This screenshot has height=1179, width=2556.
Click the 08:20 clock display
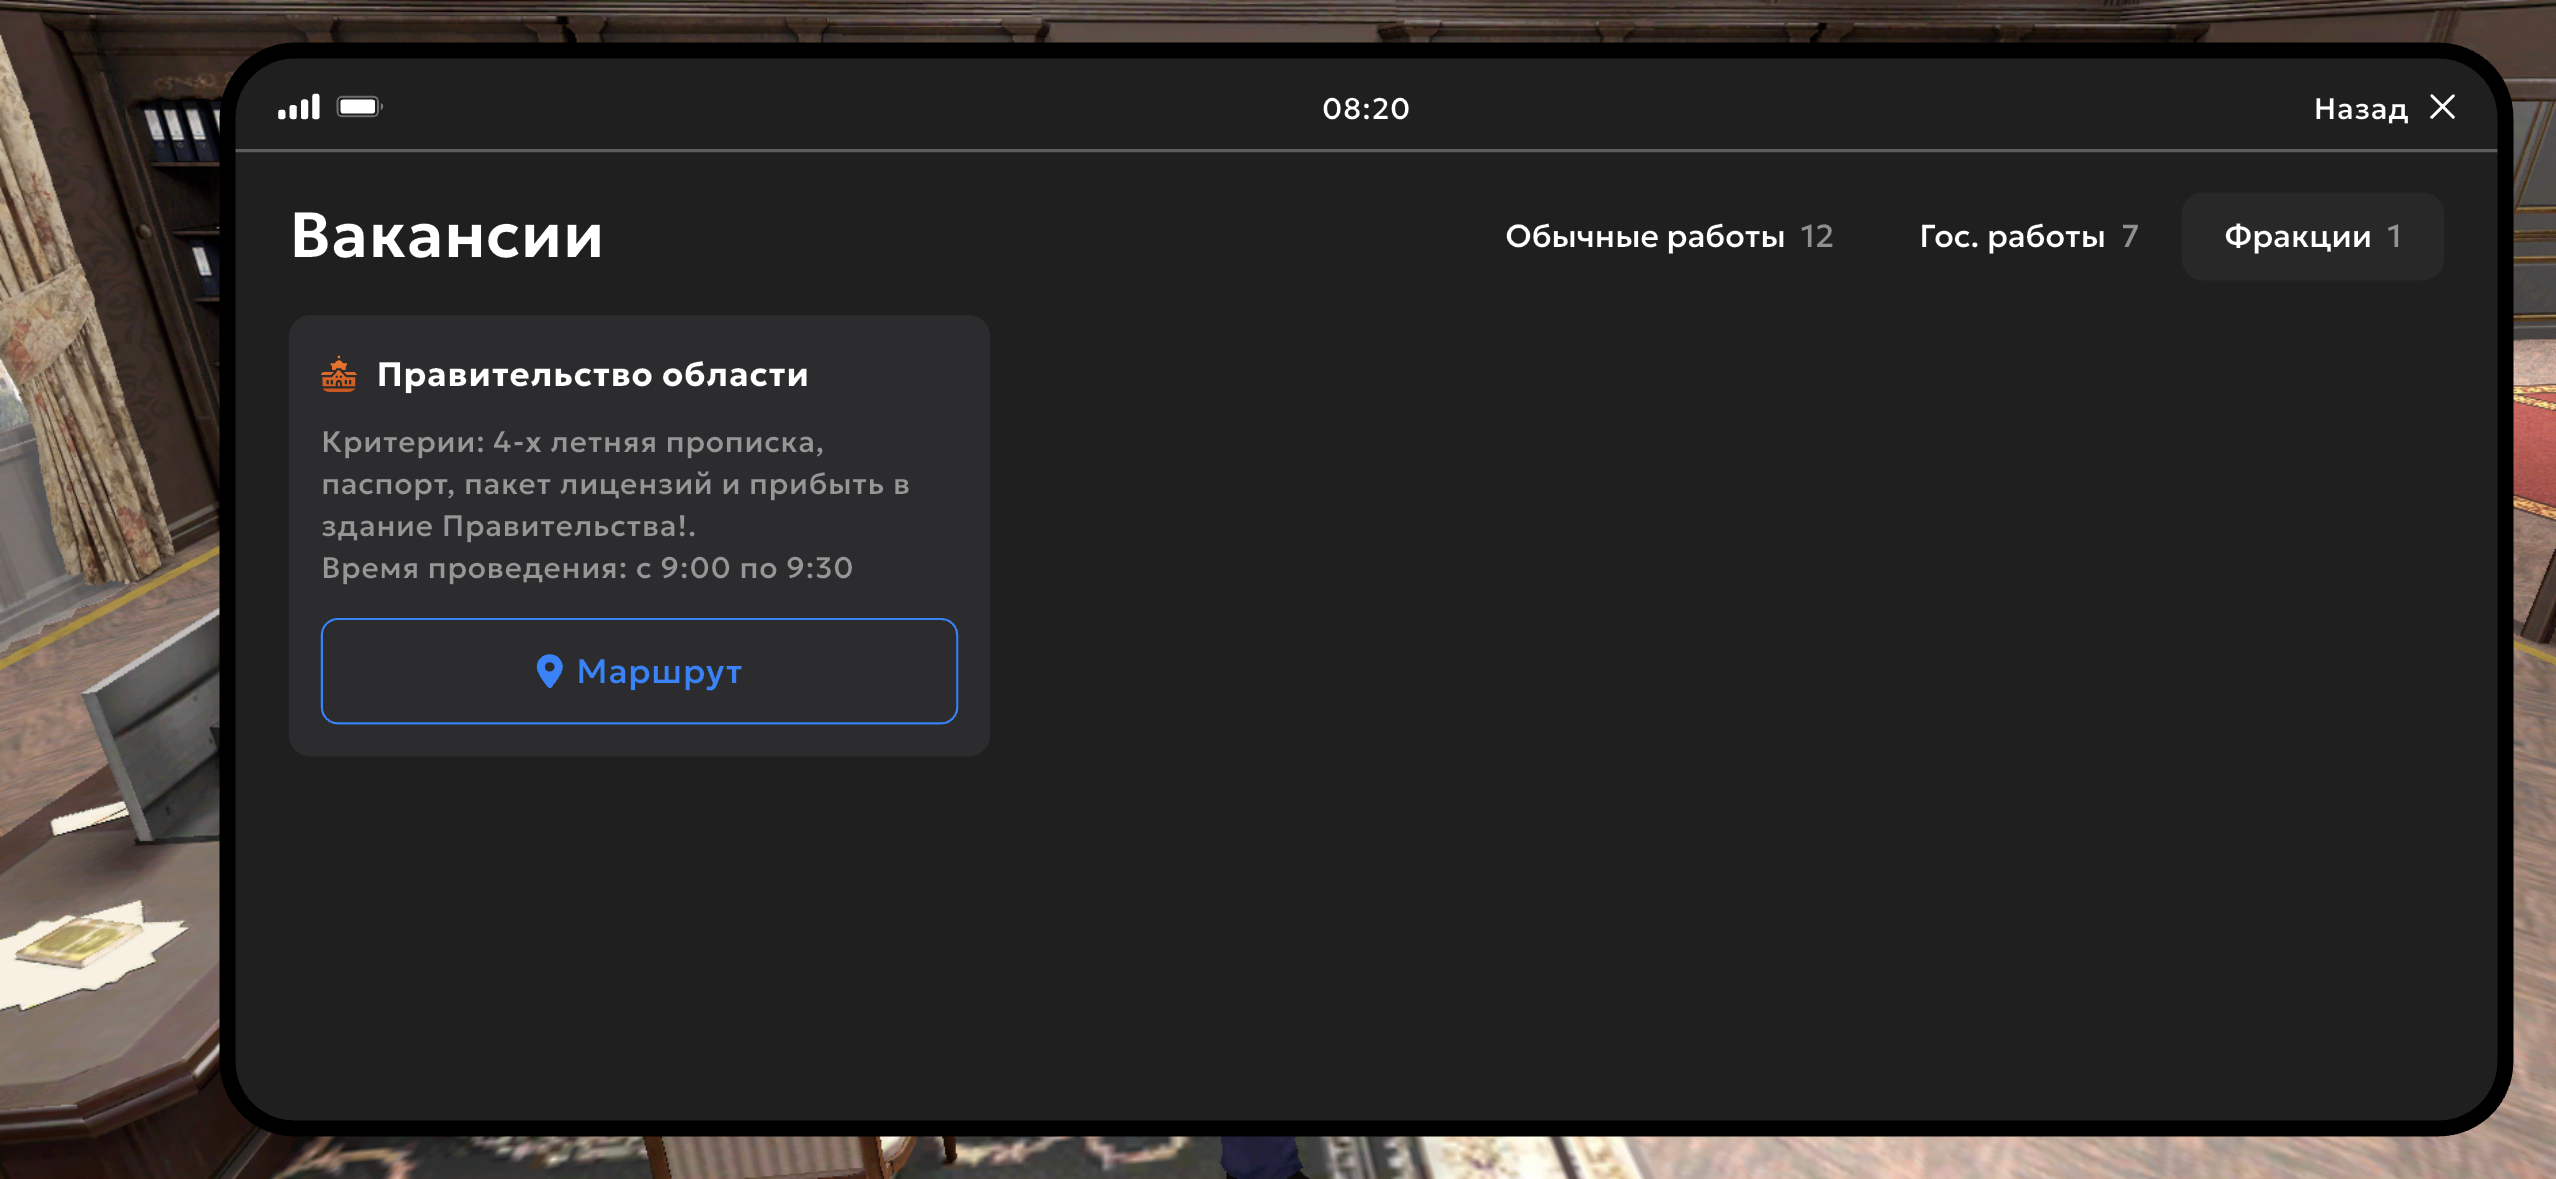point(1365,109)
